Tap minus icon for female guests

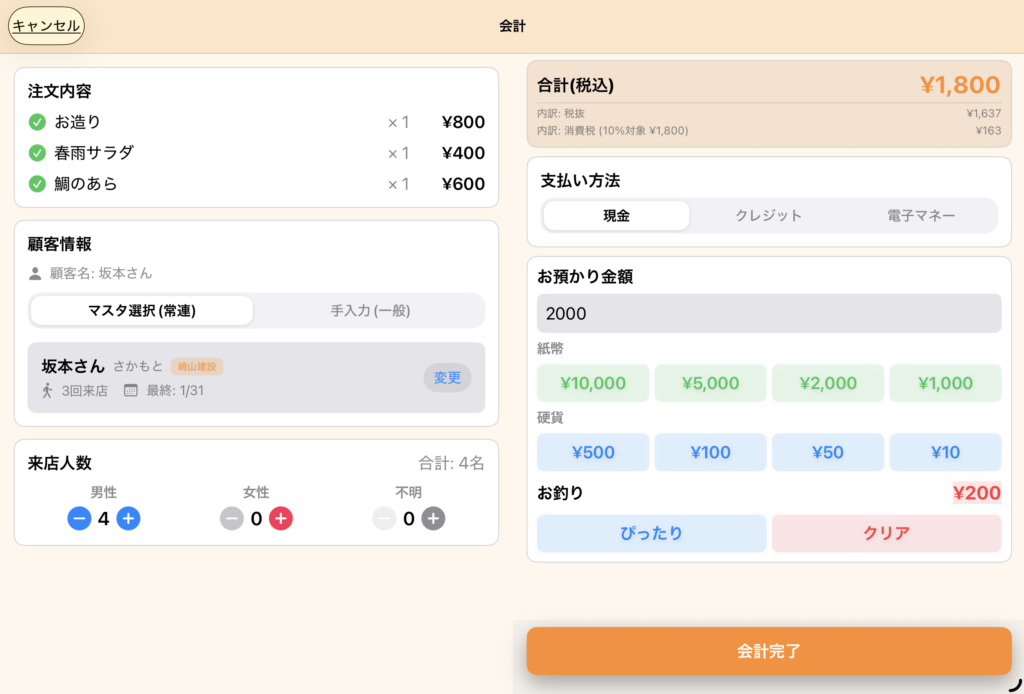pyautogui.click(x=232, y=518)
